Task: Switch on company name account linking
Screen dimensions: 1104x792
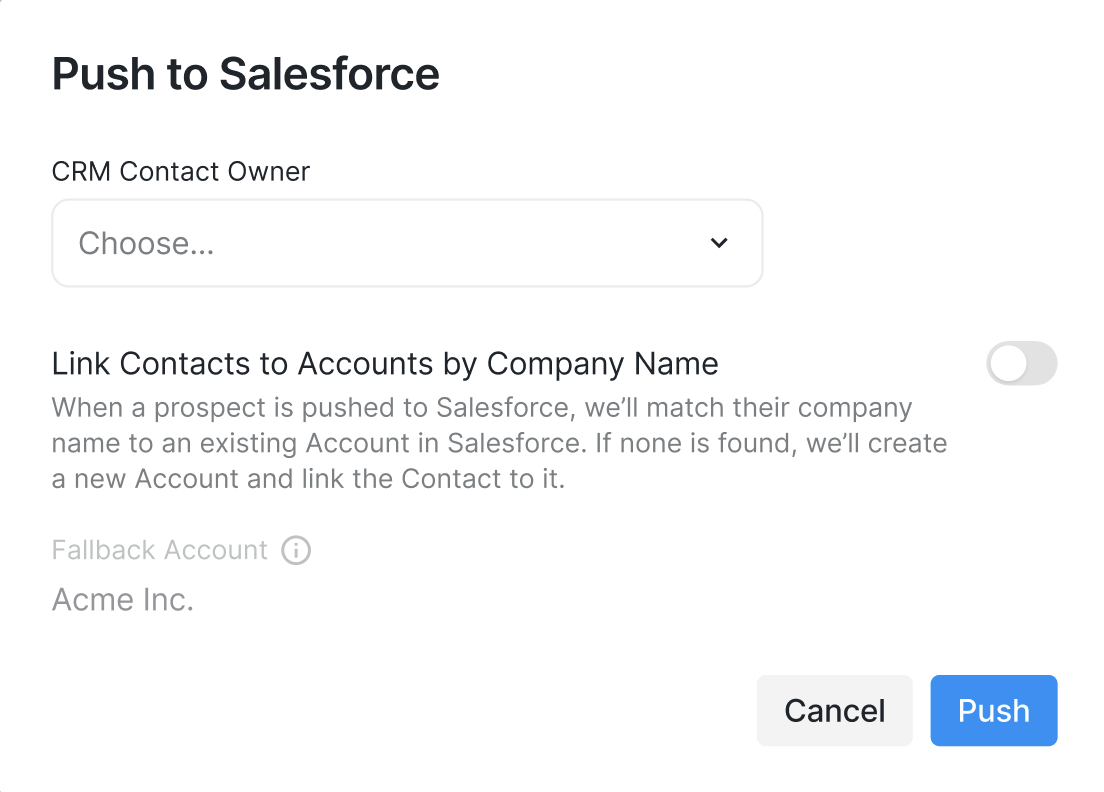Action: click(1021, 364)
